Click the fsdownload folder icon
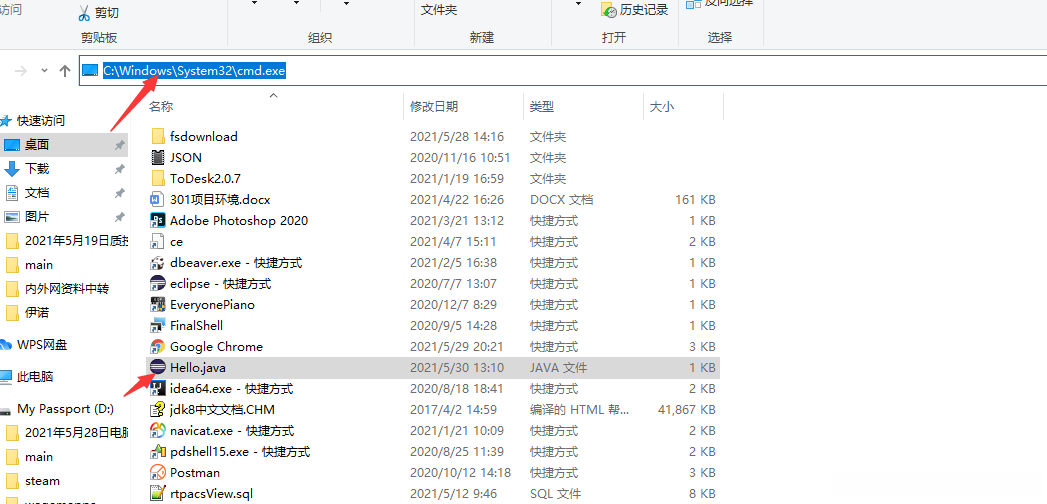The height and width of the screenshot is (504, 1047). point(158,136)
